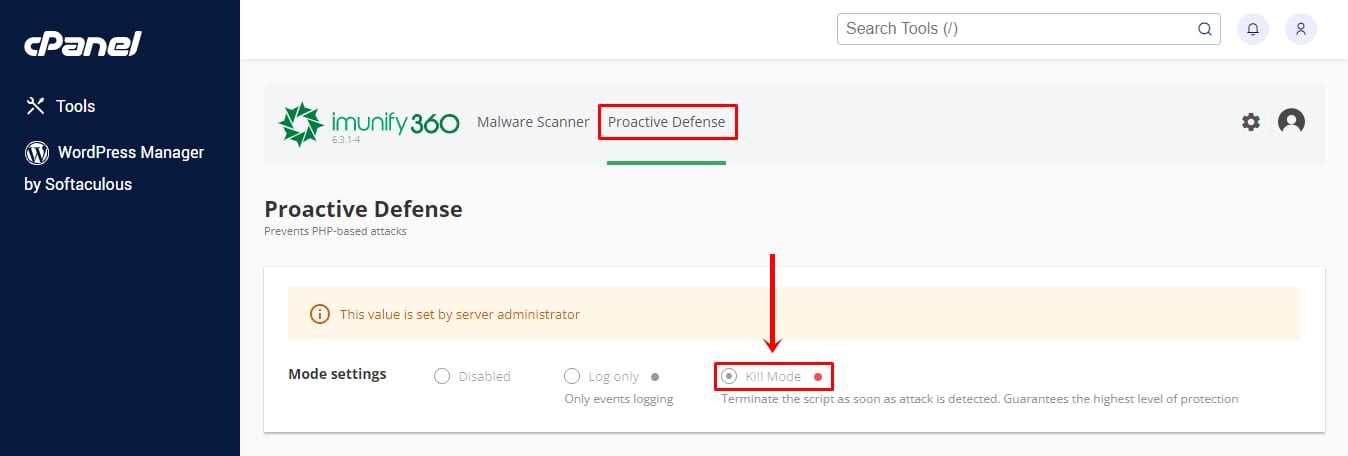The height and width of the screenshot is (456, 1348).
Task: Click the gray dot beside Log only
Action: point(655,377)
